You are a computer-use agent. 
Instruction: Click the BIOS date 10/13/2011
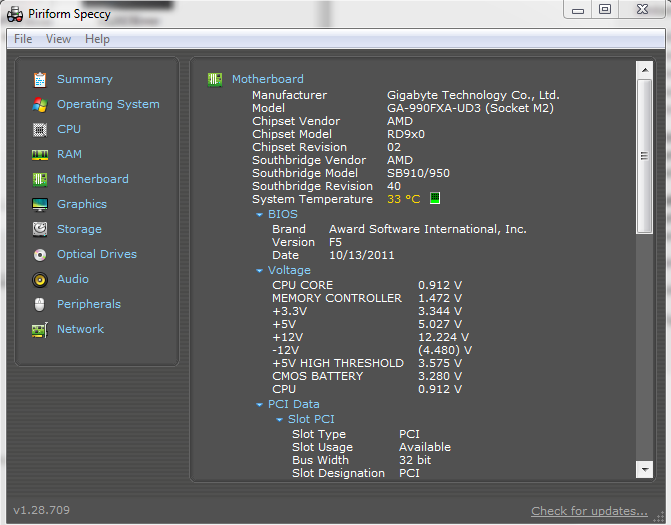click(362, 255)
